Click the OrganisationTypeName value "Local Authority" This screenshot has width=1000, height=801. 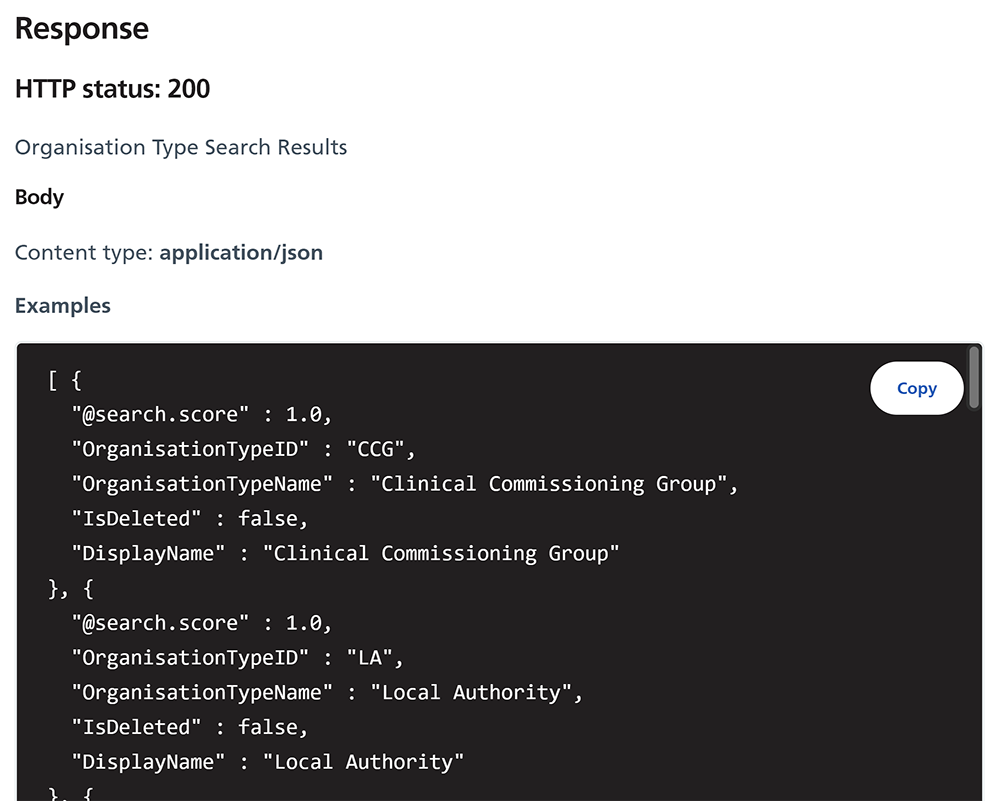coord(475,692)
